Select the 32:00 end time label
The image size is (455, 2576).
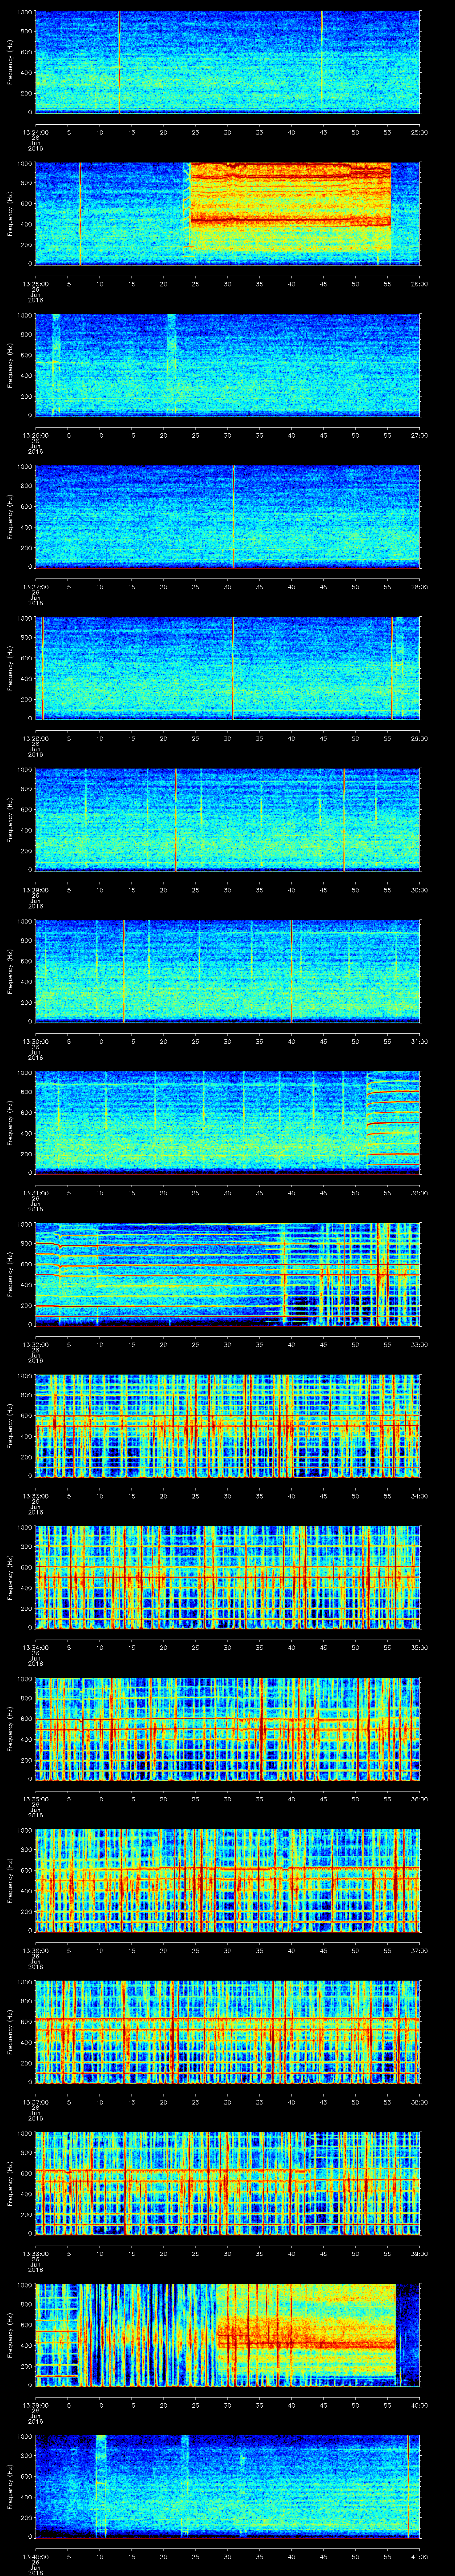(x=419, y=1192)
